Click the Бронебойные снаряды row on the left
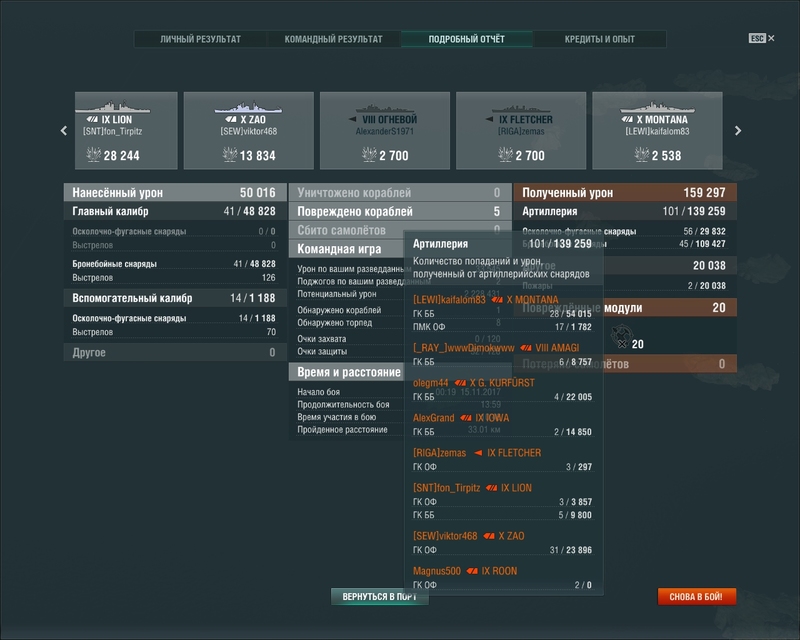 pos(173,264)
